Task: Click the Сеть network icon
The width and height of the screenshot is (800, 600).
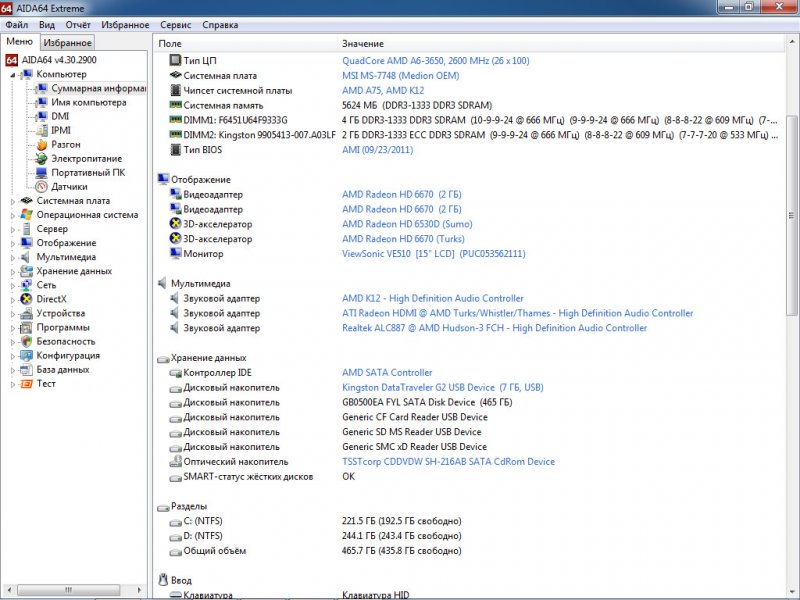Action: (x=27, y=285)
